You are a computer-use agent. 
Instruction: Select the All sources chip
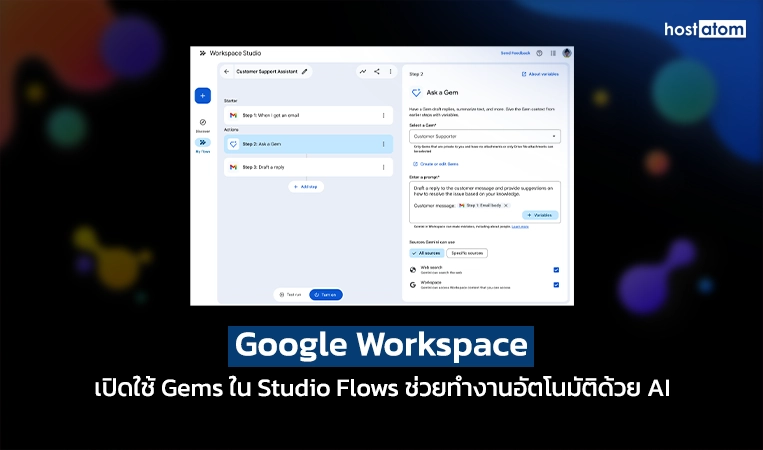pos(427,253)
